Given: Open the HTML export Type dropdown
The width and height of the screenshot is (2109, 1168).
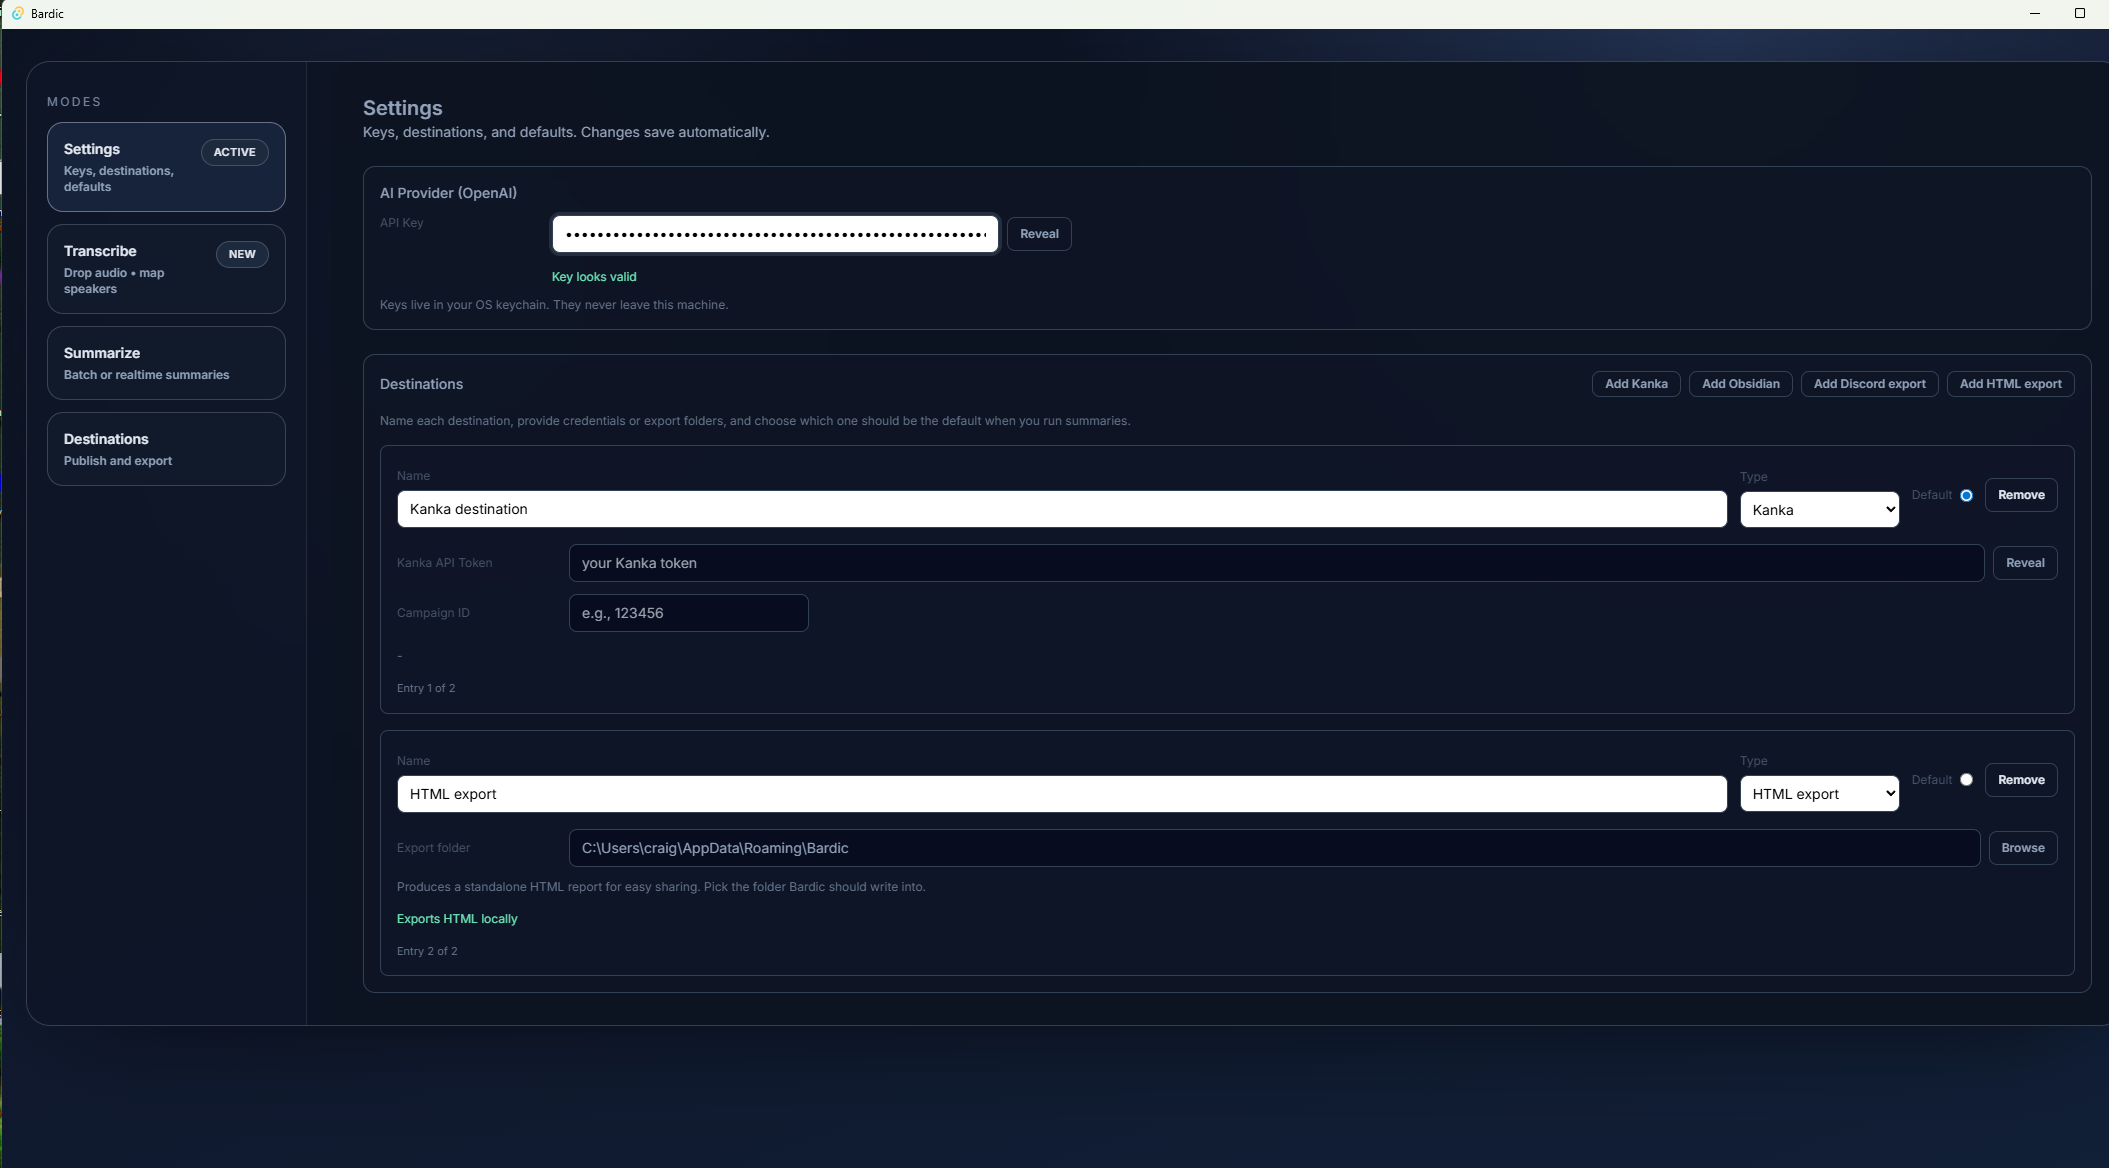Looking at the screenshot, I should click(x=1819, y=794).
